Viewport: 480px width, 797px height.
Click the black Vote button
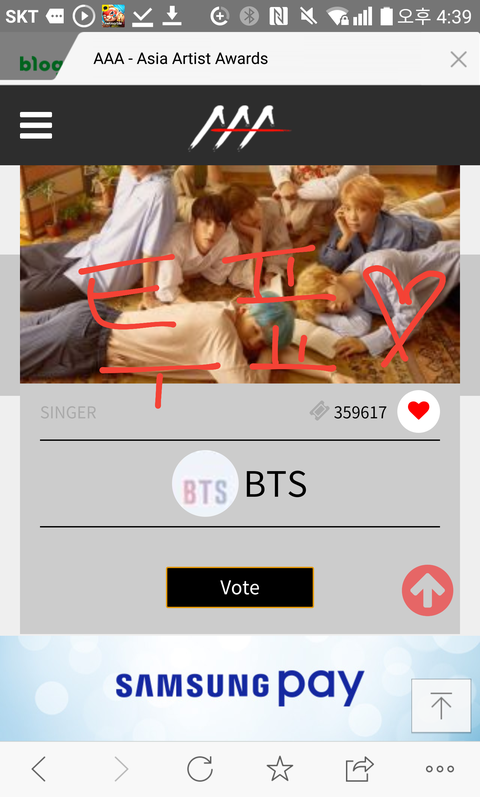(239, 587)
